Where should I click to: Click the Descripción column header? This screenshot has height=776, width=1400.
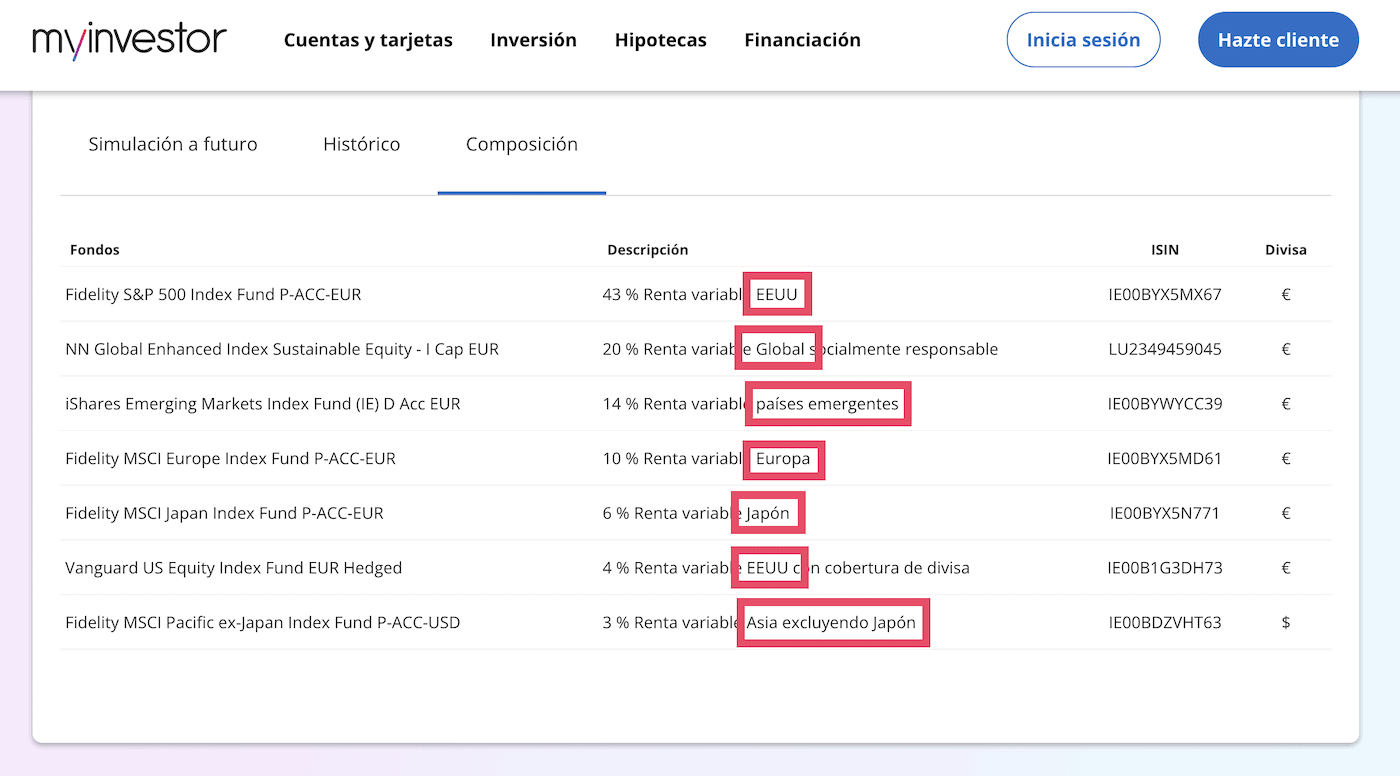(x=648, y=250)
